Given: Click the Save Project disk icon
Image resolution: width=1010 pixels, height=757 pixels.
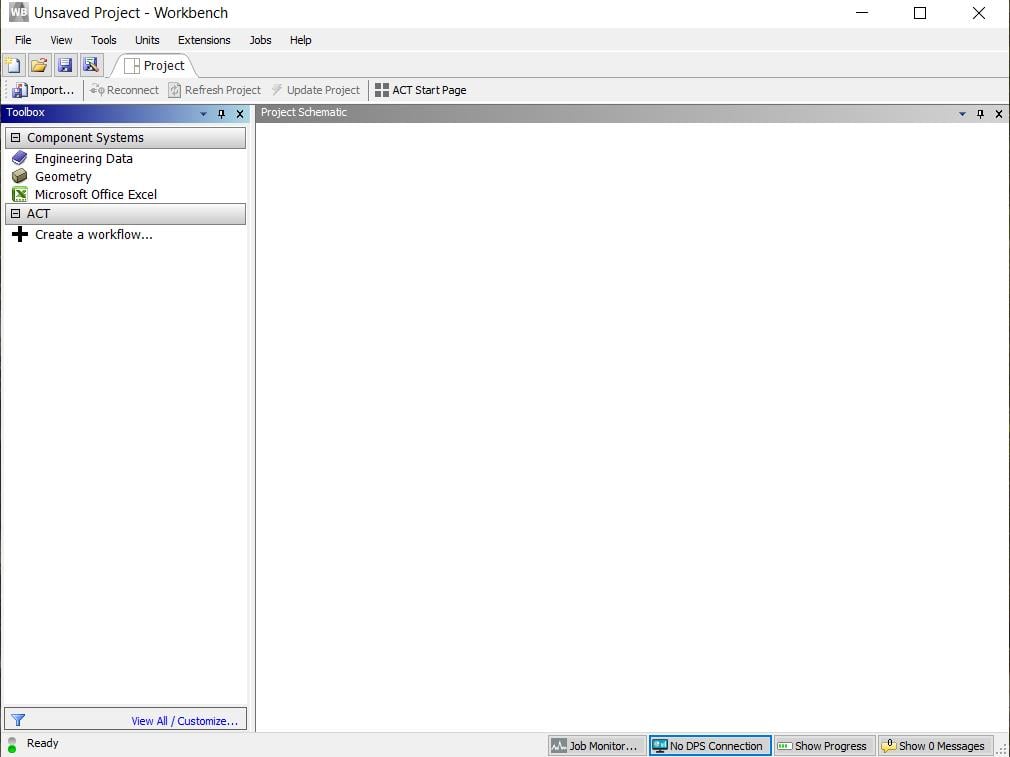Looking at the screenshot, I should click(65, 65).
